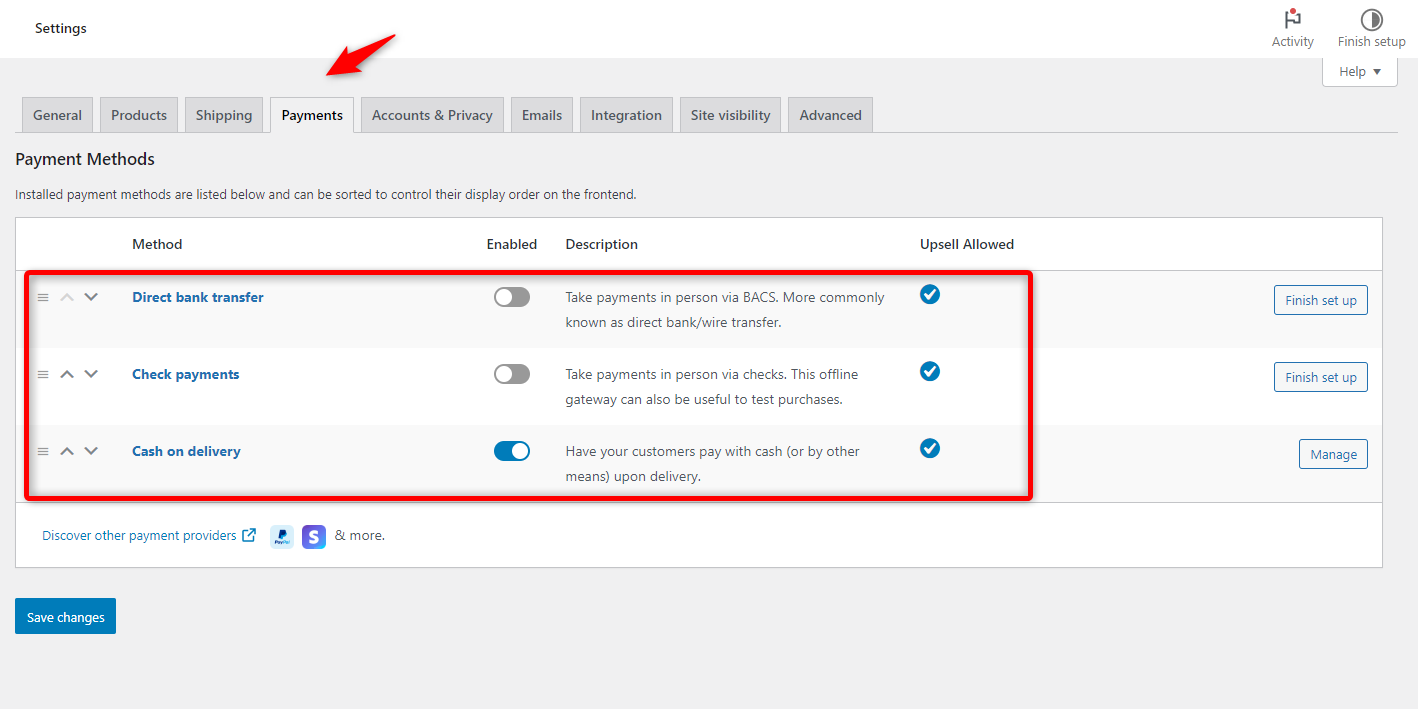
Task: Select the Stripe payment provider icon
Action: (x=313, y=536)
